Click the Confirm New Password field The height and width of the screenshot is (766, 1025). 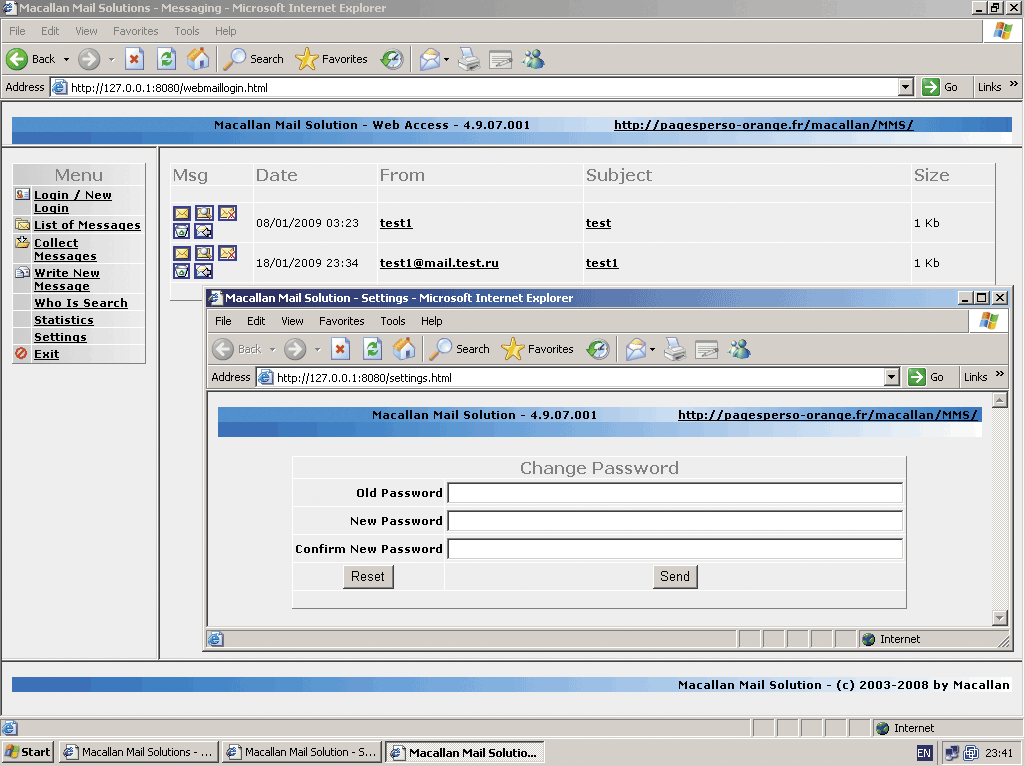675,549
